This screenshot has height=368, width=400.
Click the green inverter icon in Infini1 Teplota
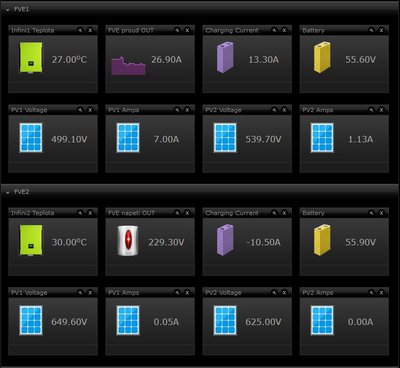click(31, 57)
